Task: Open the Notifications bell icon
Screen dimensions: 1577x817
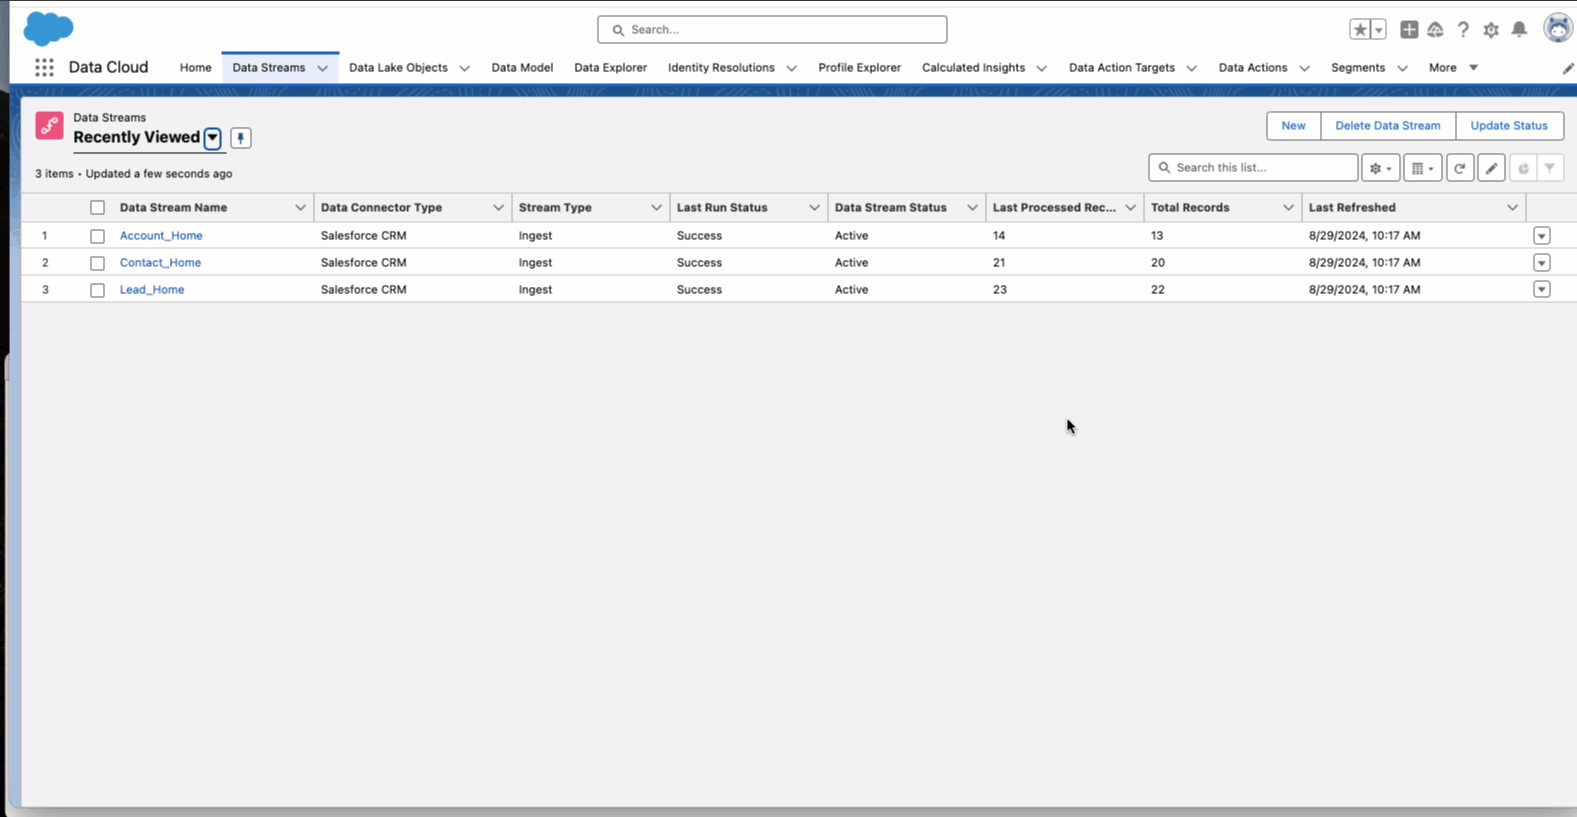Action: (x=1519, y=30)
